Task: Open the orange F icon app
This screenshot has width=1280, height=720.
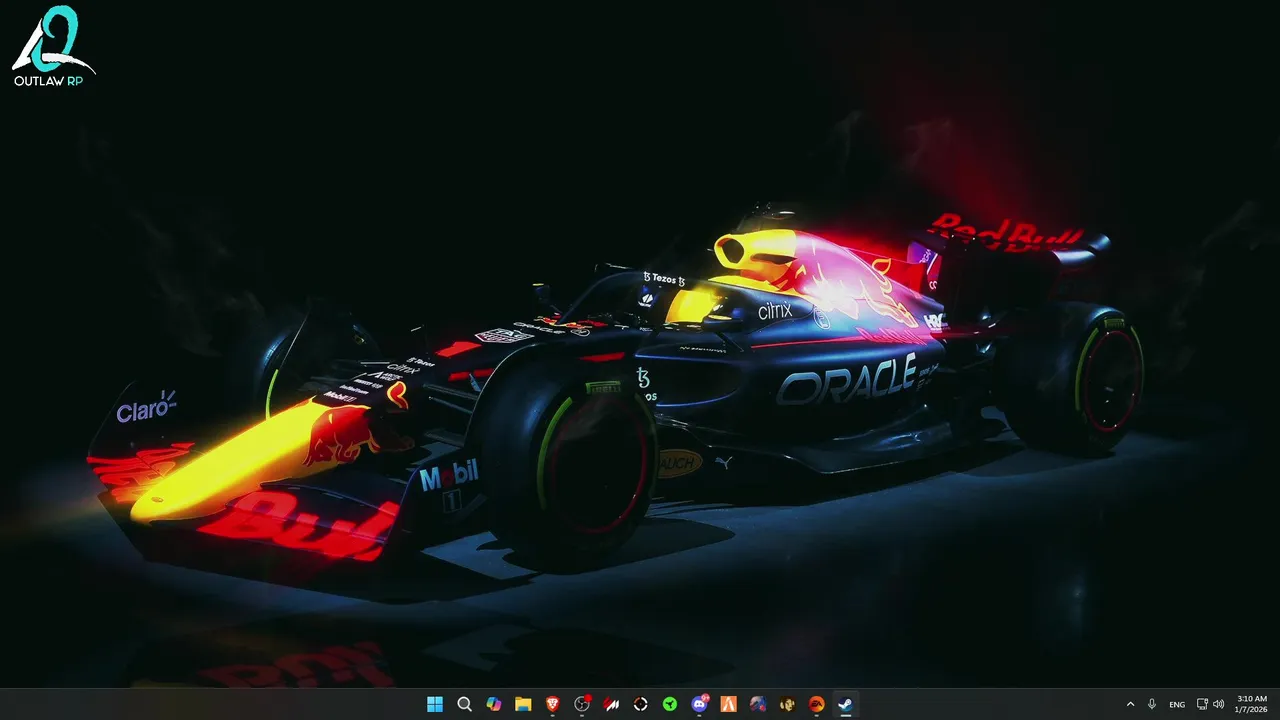Action: [x=728, y=704]
